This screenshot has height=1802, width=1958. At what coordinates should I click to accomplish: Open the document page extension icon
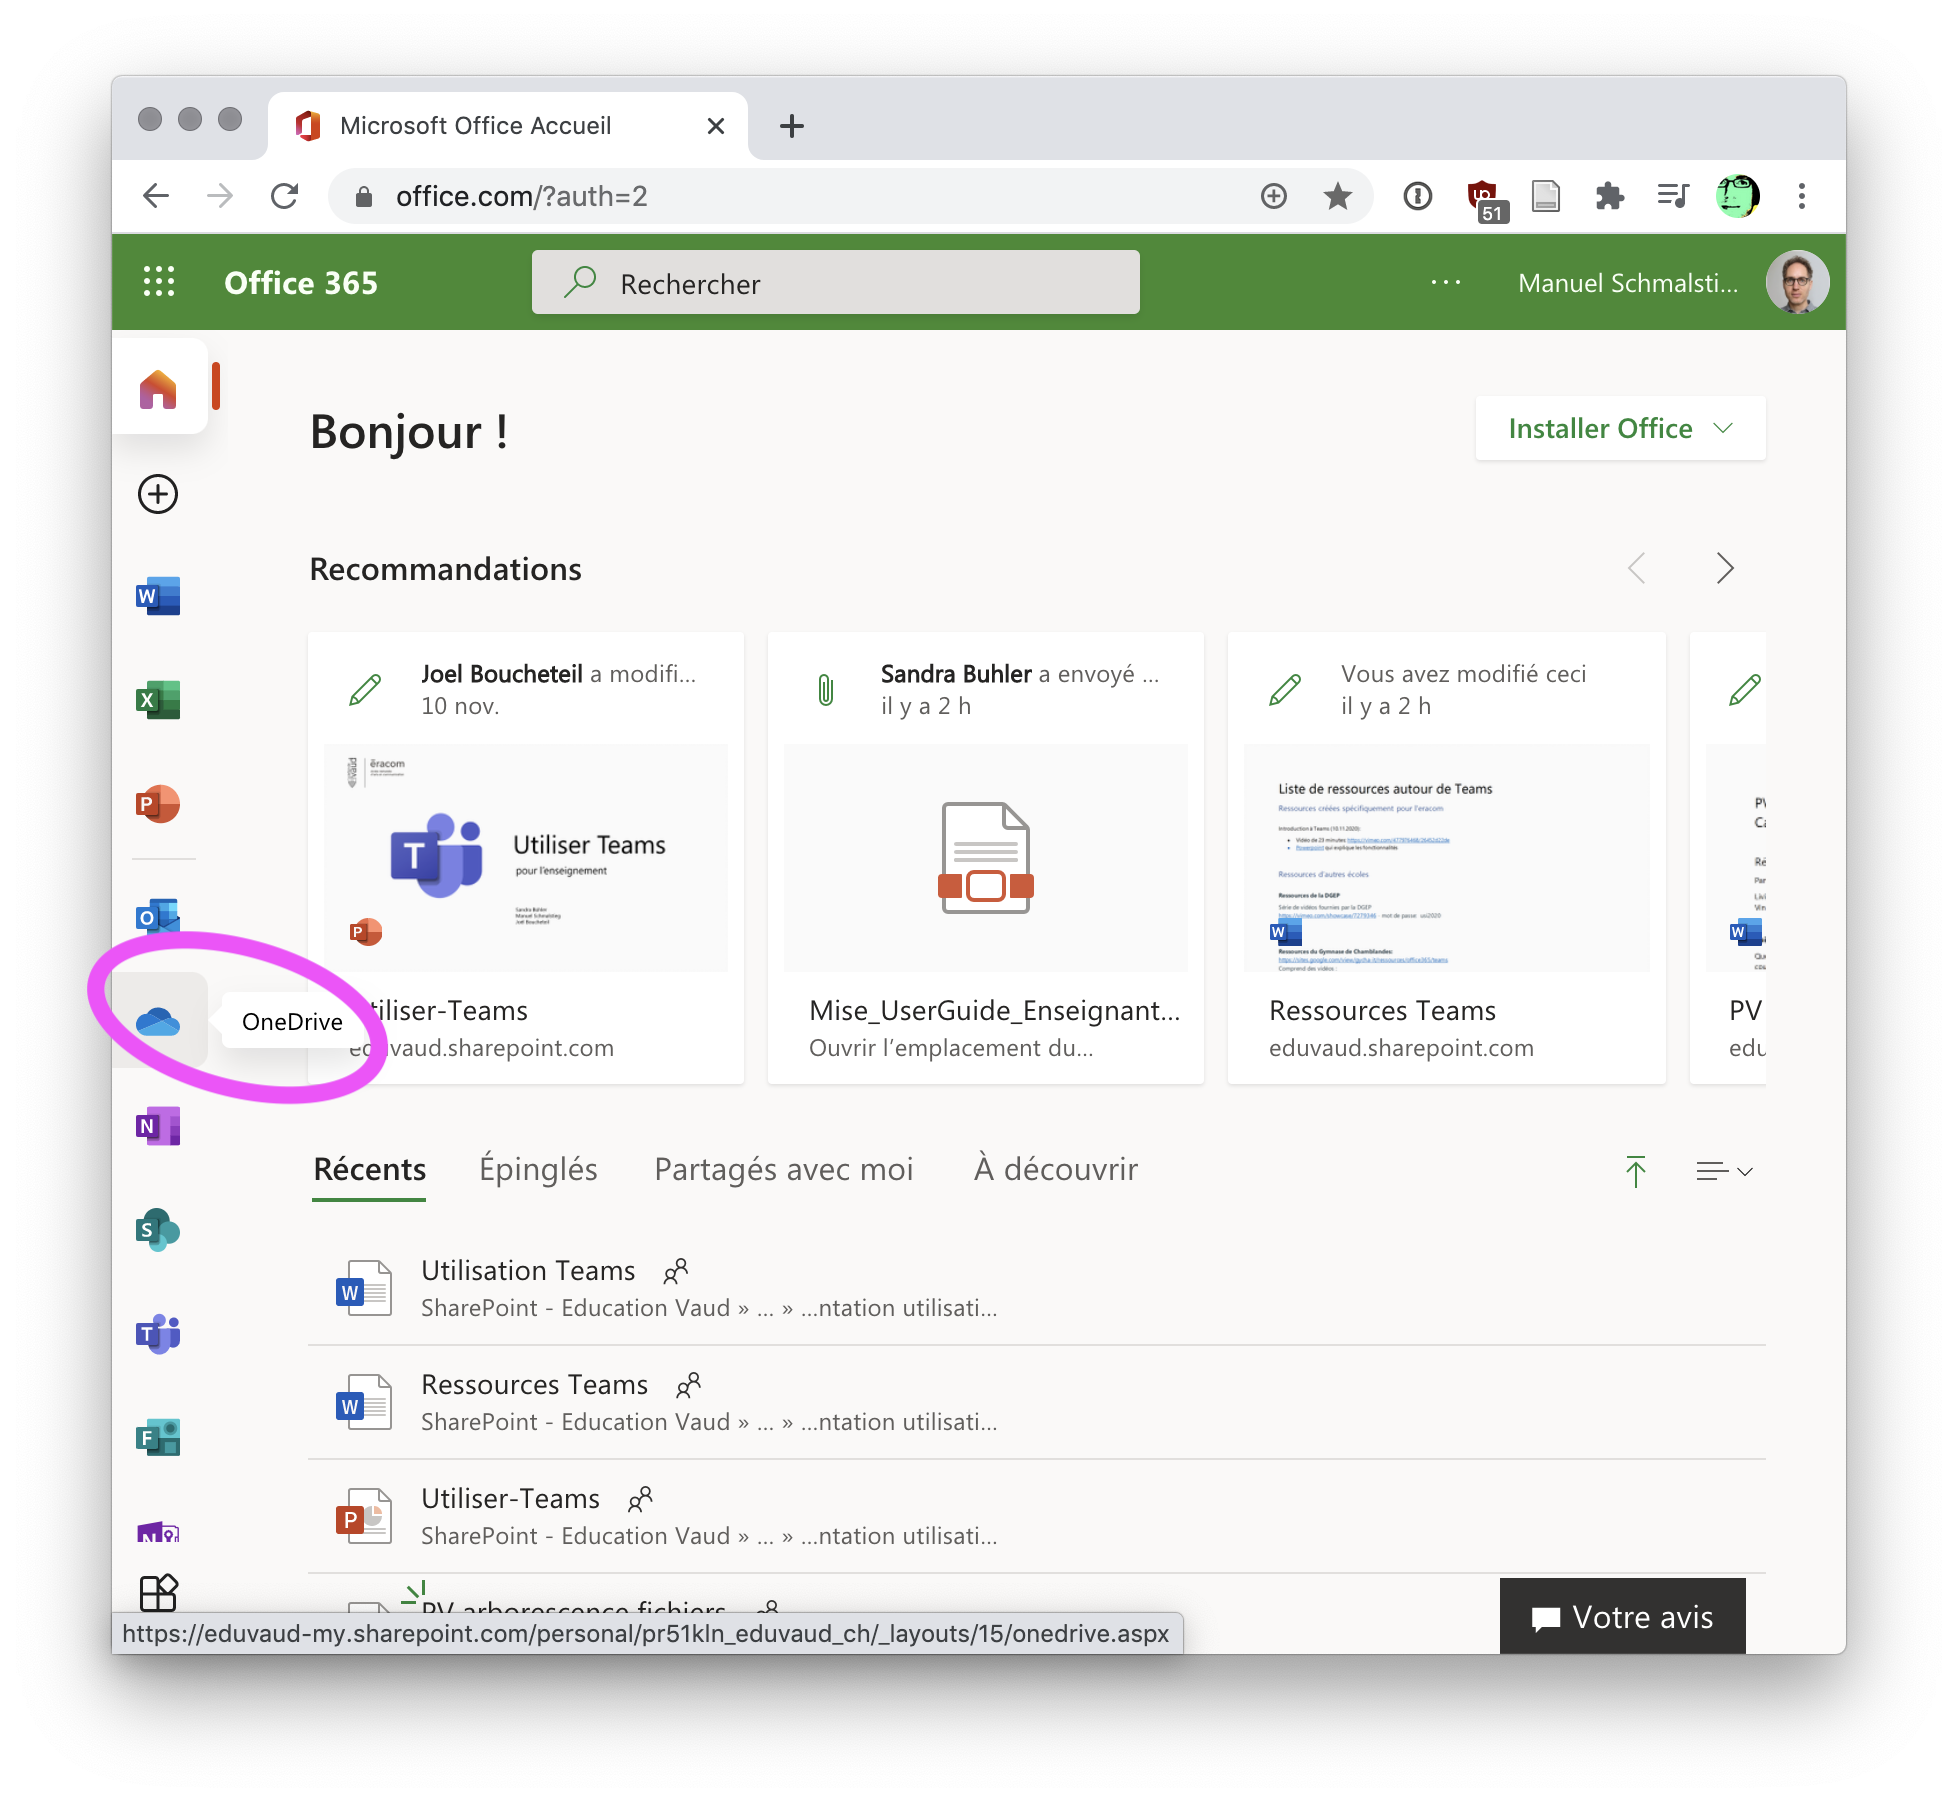[x=1545, y=196]
